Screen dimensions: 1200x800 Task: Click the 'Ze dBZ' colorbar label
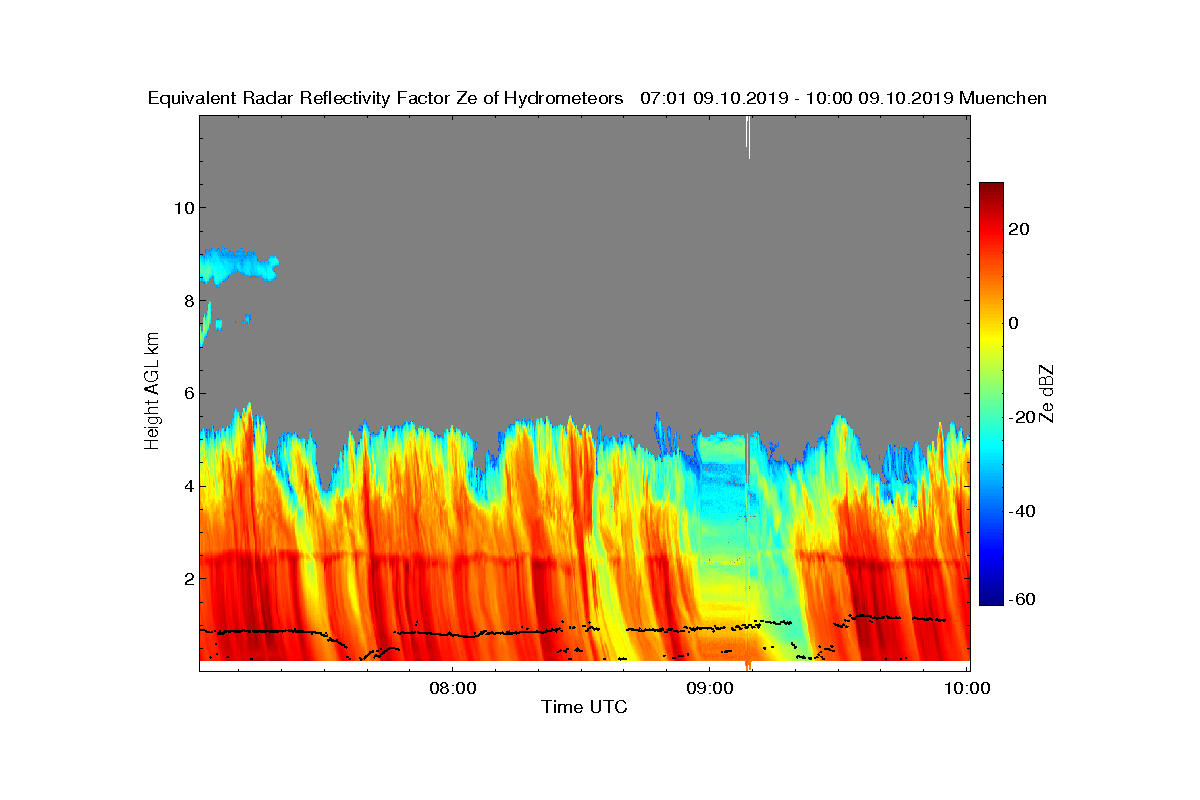pyautogui.click(x=1047, y=393)
